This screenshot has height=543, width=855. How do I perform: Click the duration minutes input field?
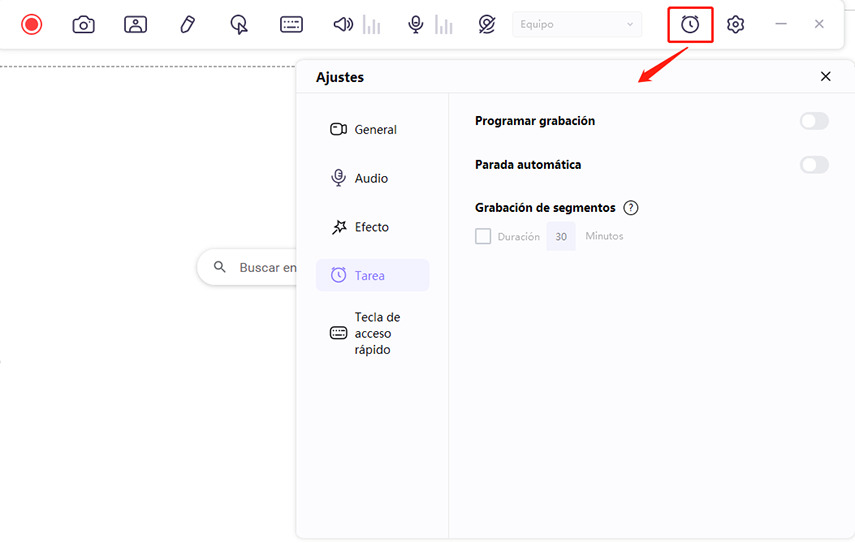561,237
